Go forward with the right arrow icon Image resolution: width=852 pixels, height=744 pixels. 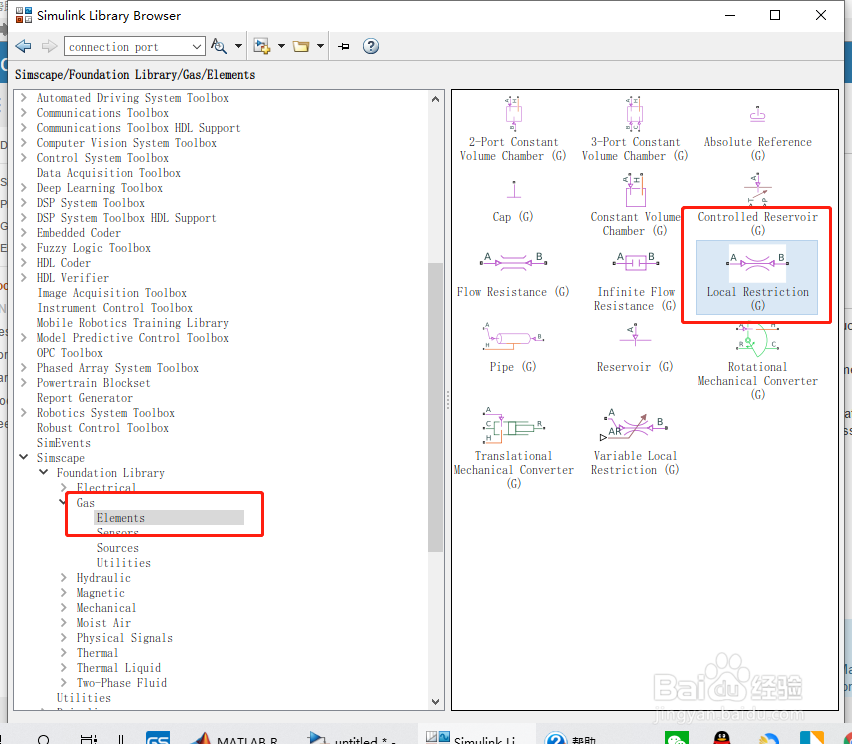point(49,46)
